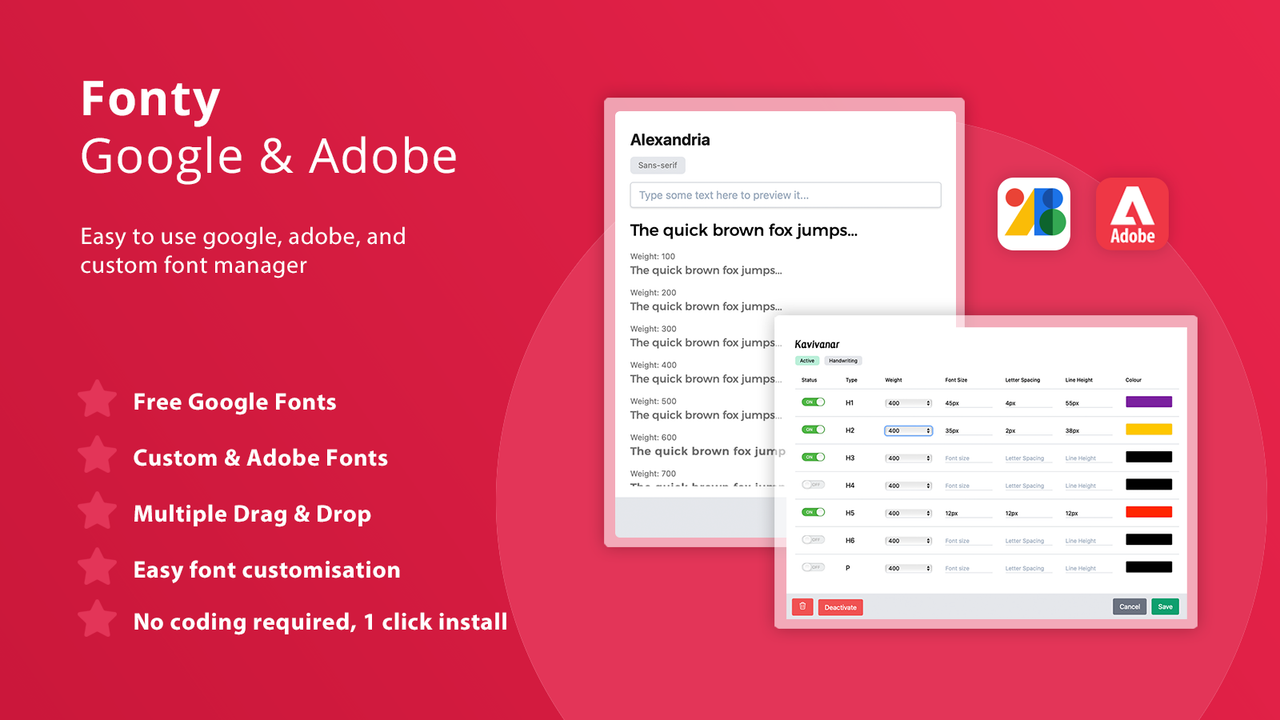Click the Letter Spacing column header
The image size is (1280, 720).
point(1022,380)
